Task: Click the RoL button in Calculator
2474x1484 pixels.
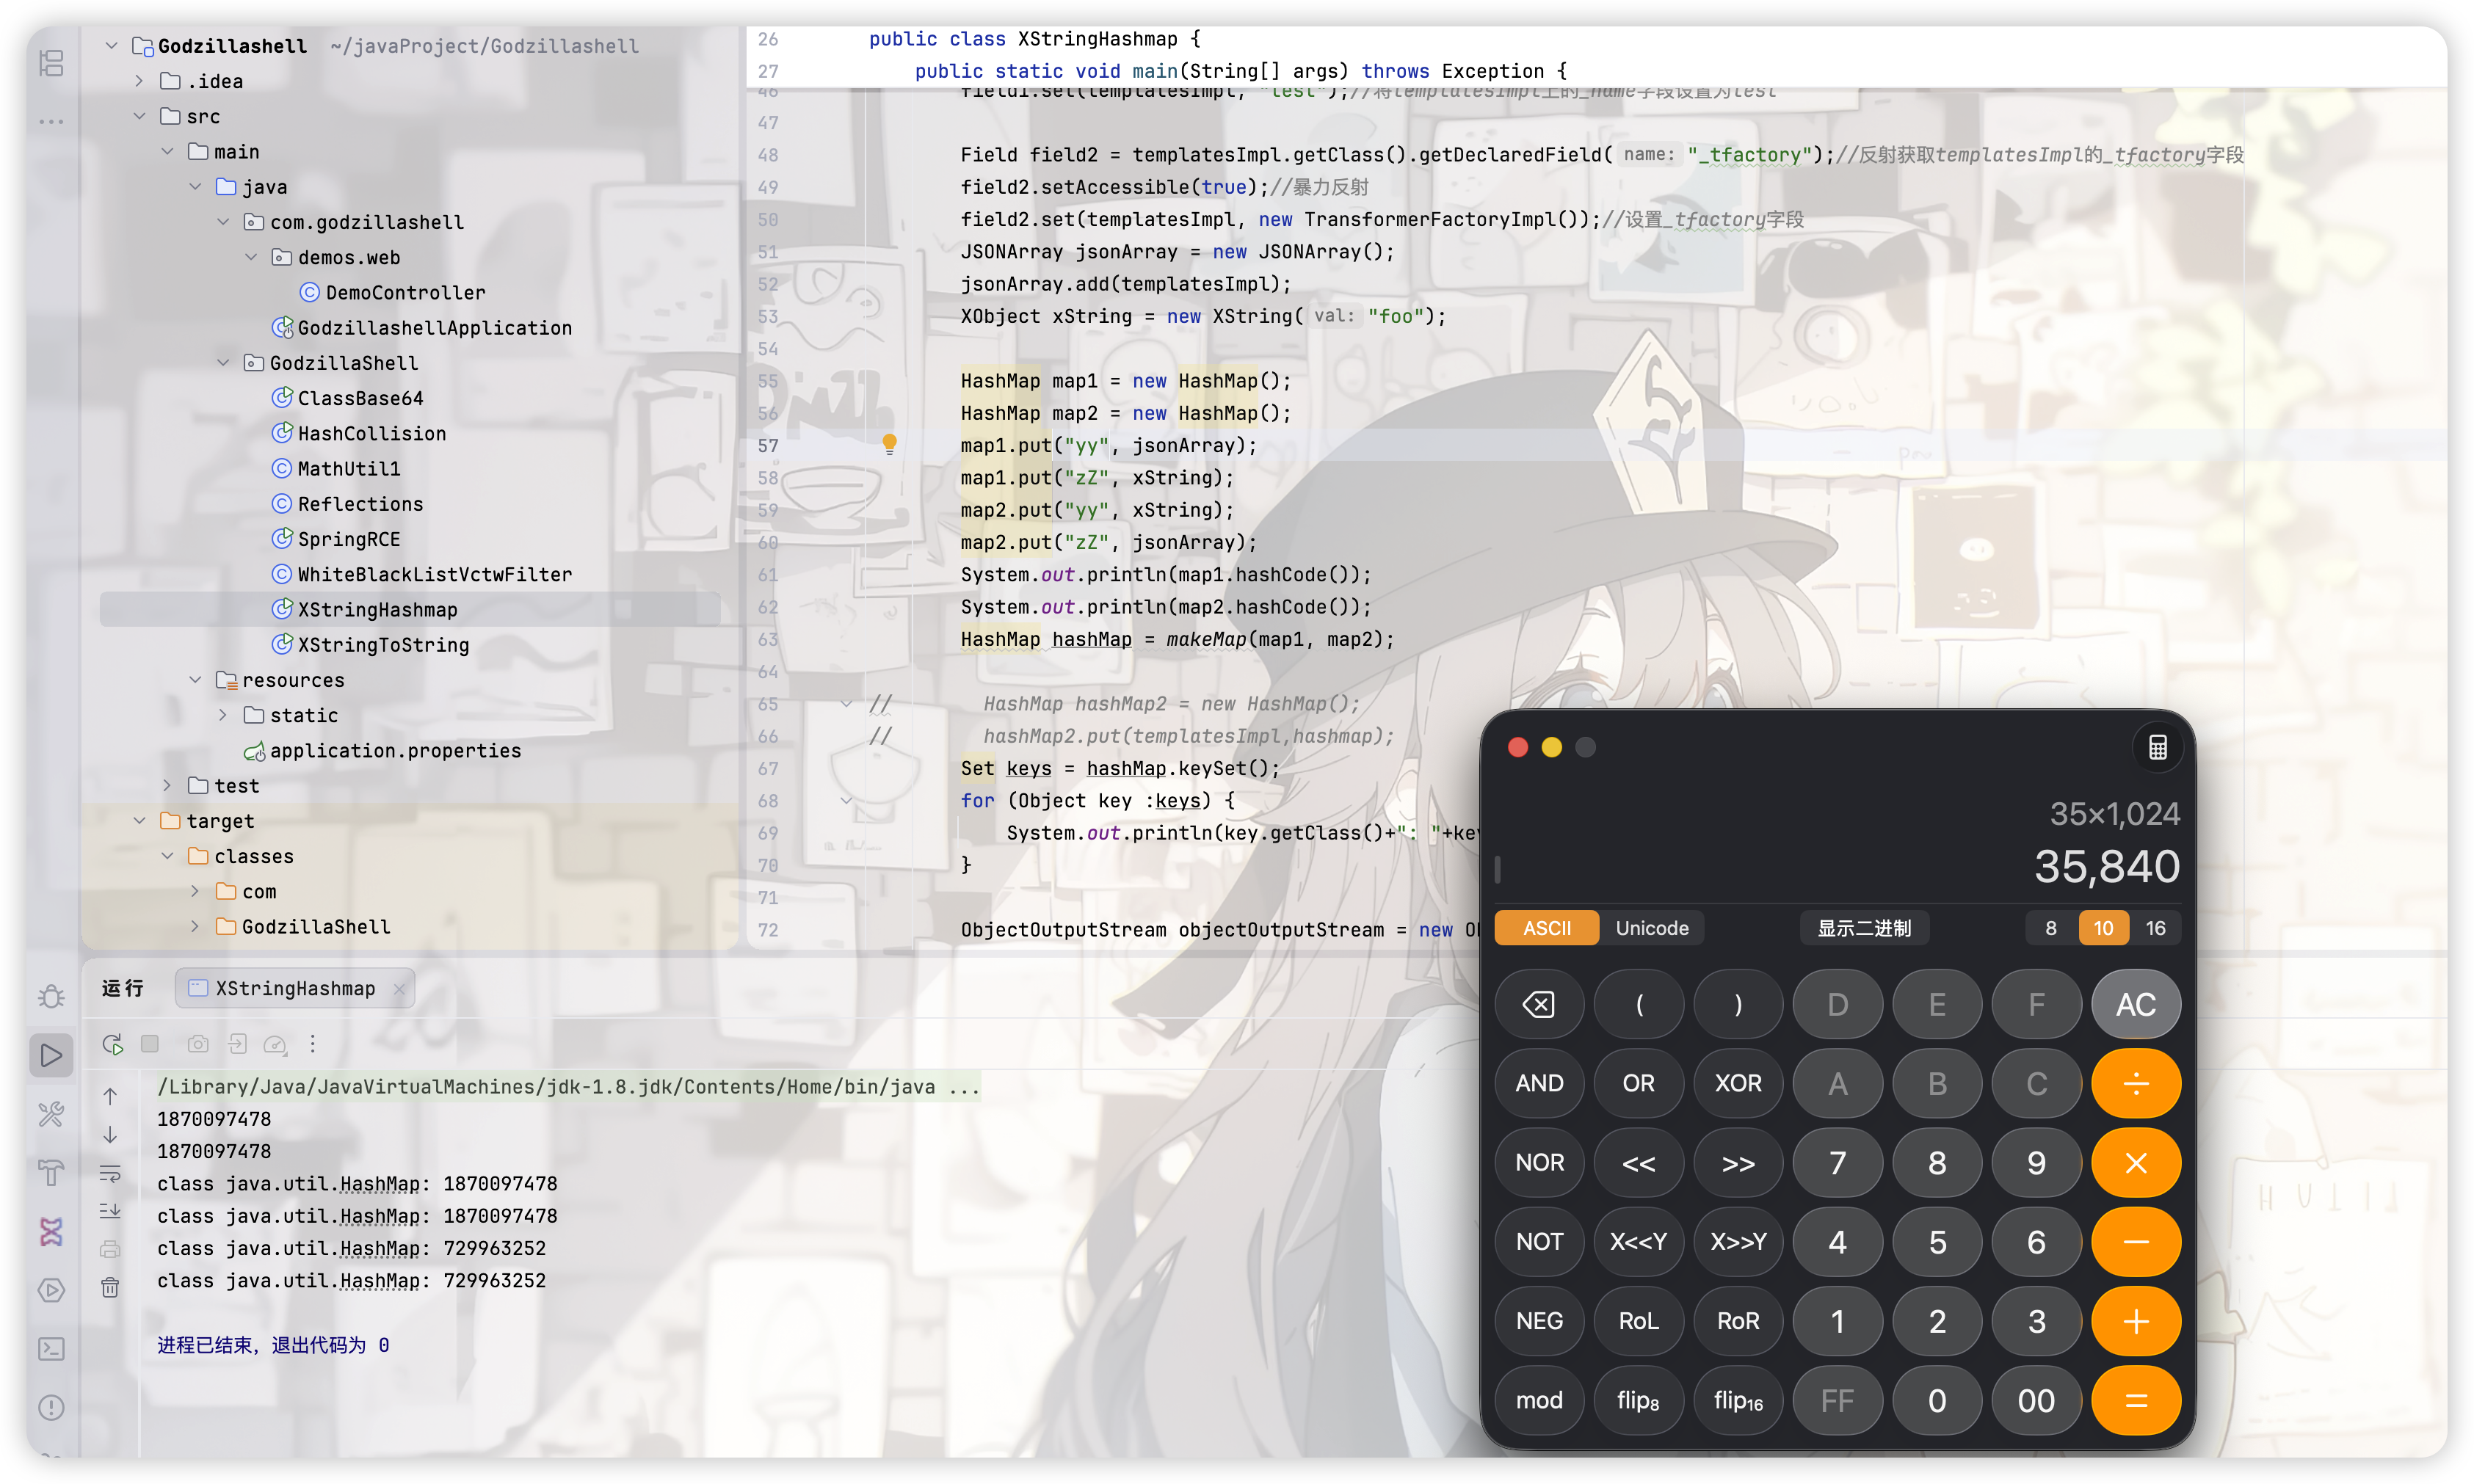Action: (x=1638, y=1321)
